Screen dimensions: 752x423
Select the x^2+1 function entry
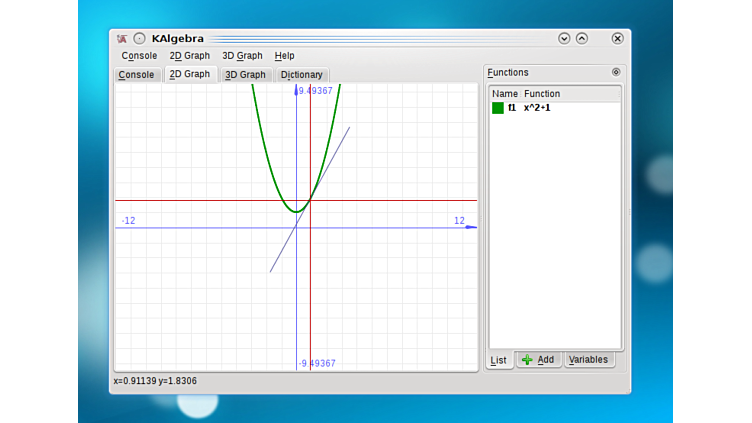[537, 108]
